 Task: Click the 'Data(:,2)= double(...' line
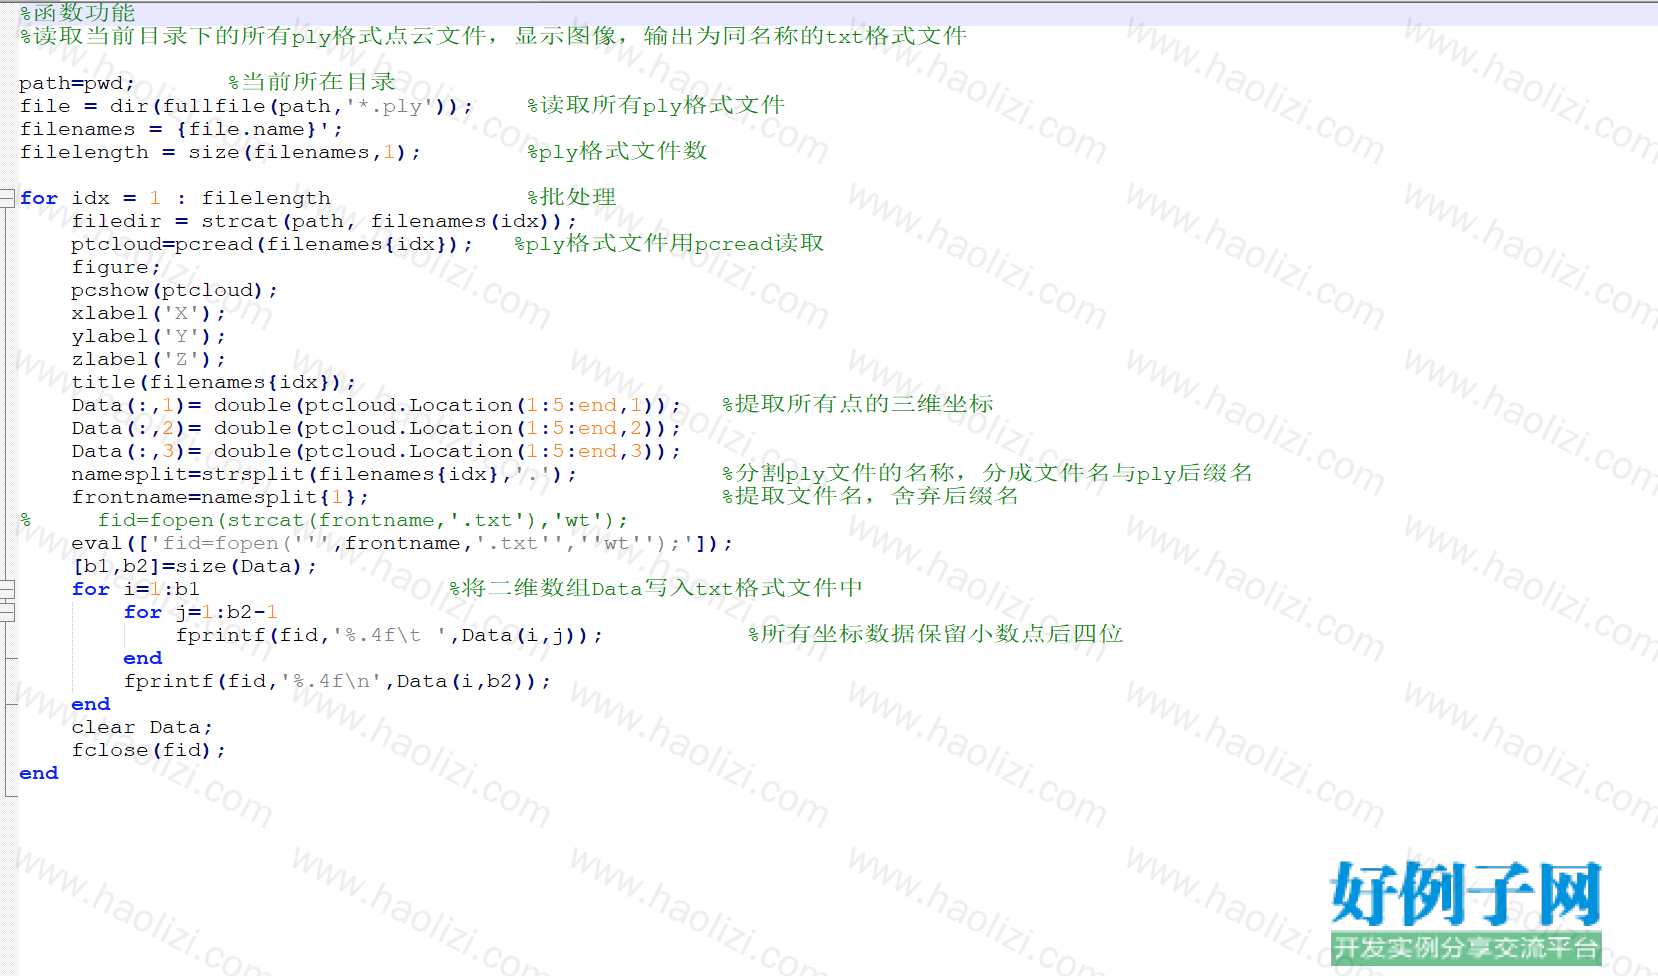click(x=376, y=428)
